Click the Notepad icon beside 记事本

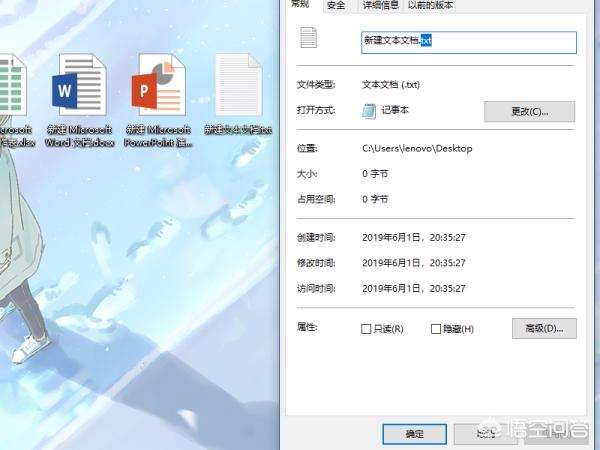369,111
